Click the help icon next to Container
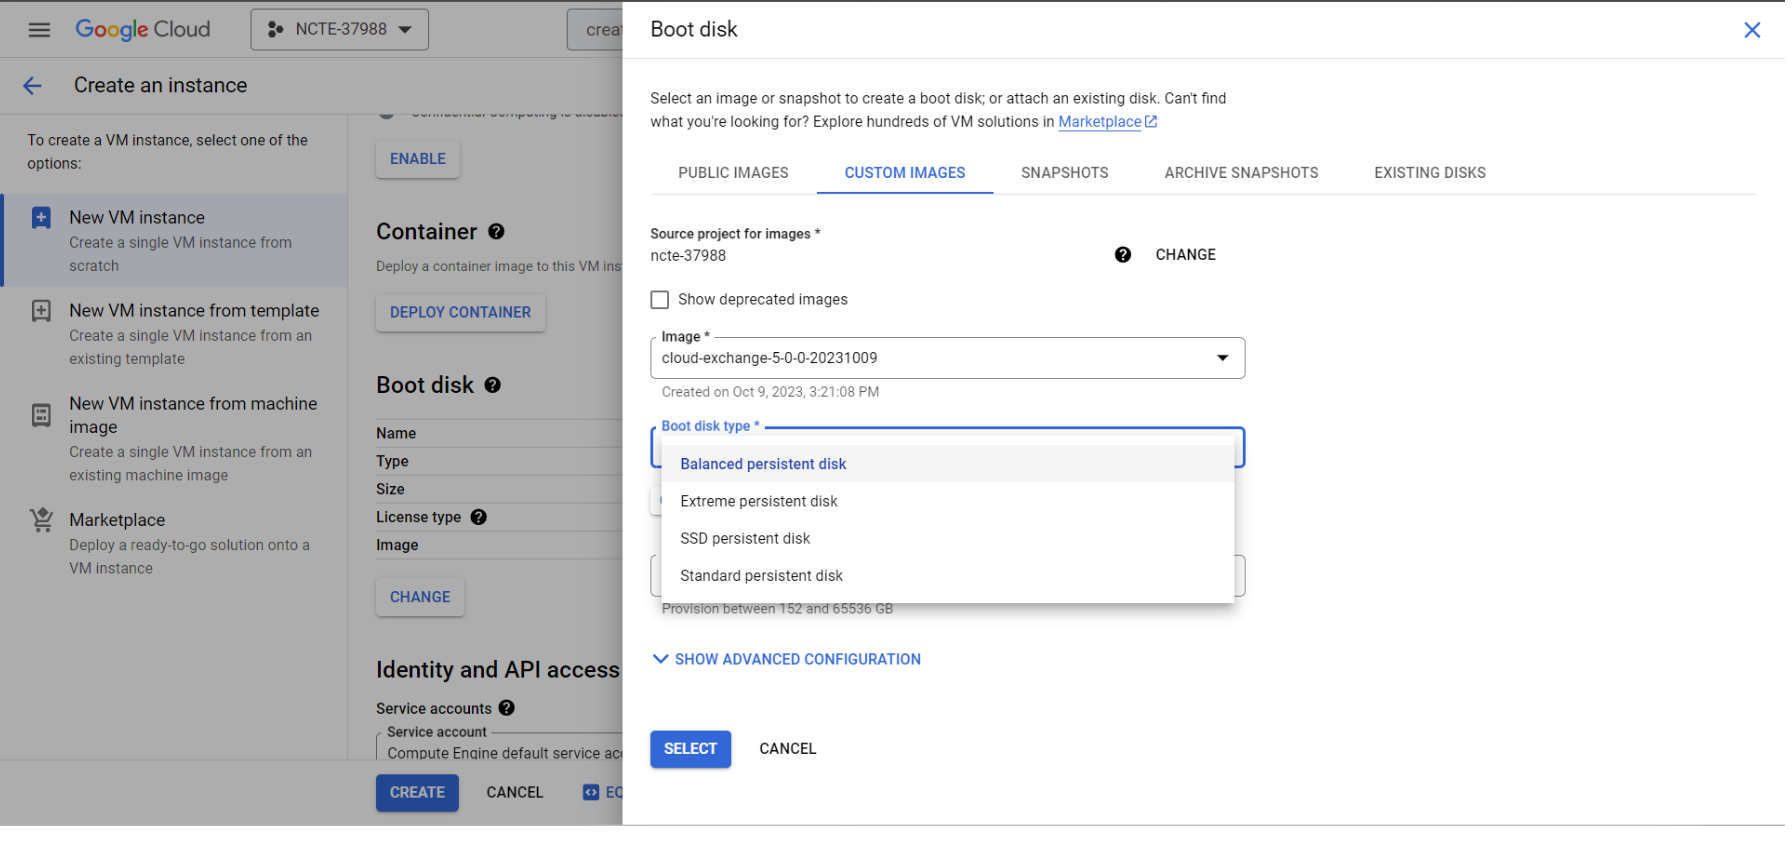The height and width of the screenshot is (850, 1792). [496, 232]
